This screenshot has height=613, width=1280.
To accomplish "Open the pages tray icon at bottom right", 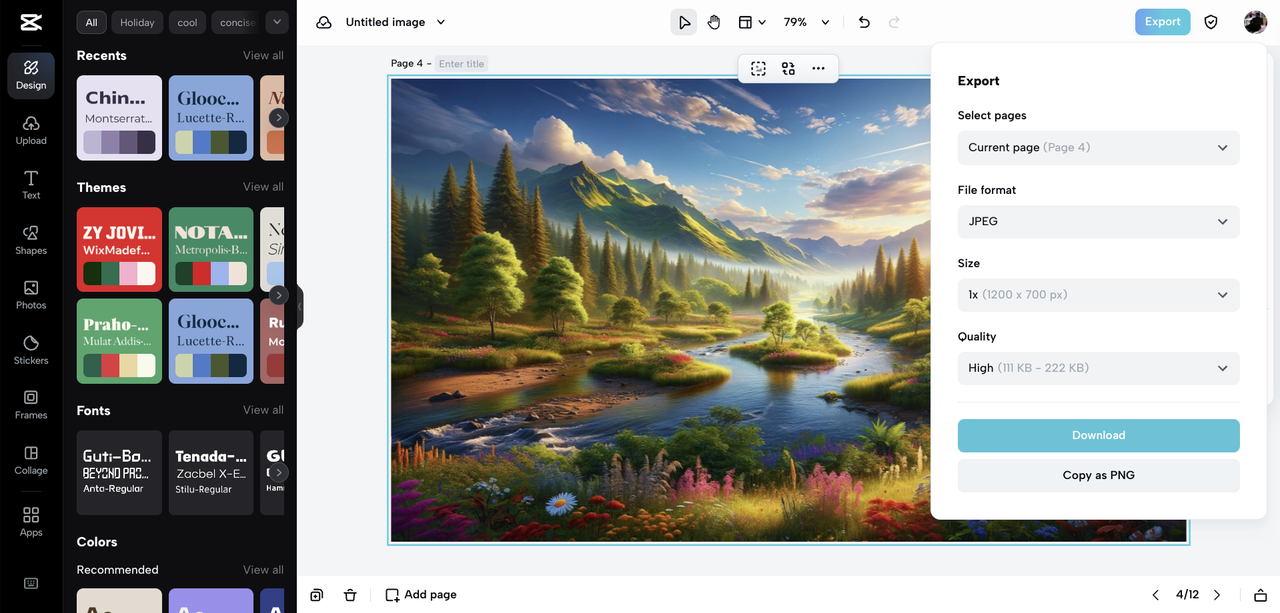I will pyautogui.click(x=1260, y=595).
